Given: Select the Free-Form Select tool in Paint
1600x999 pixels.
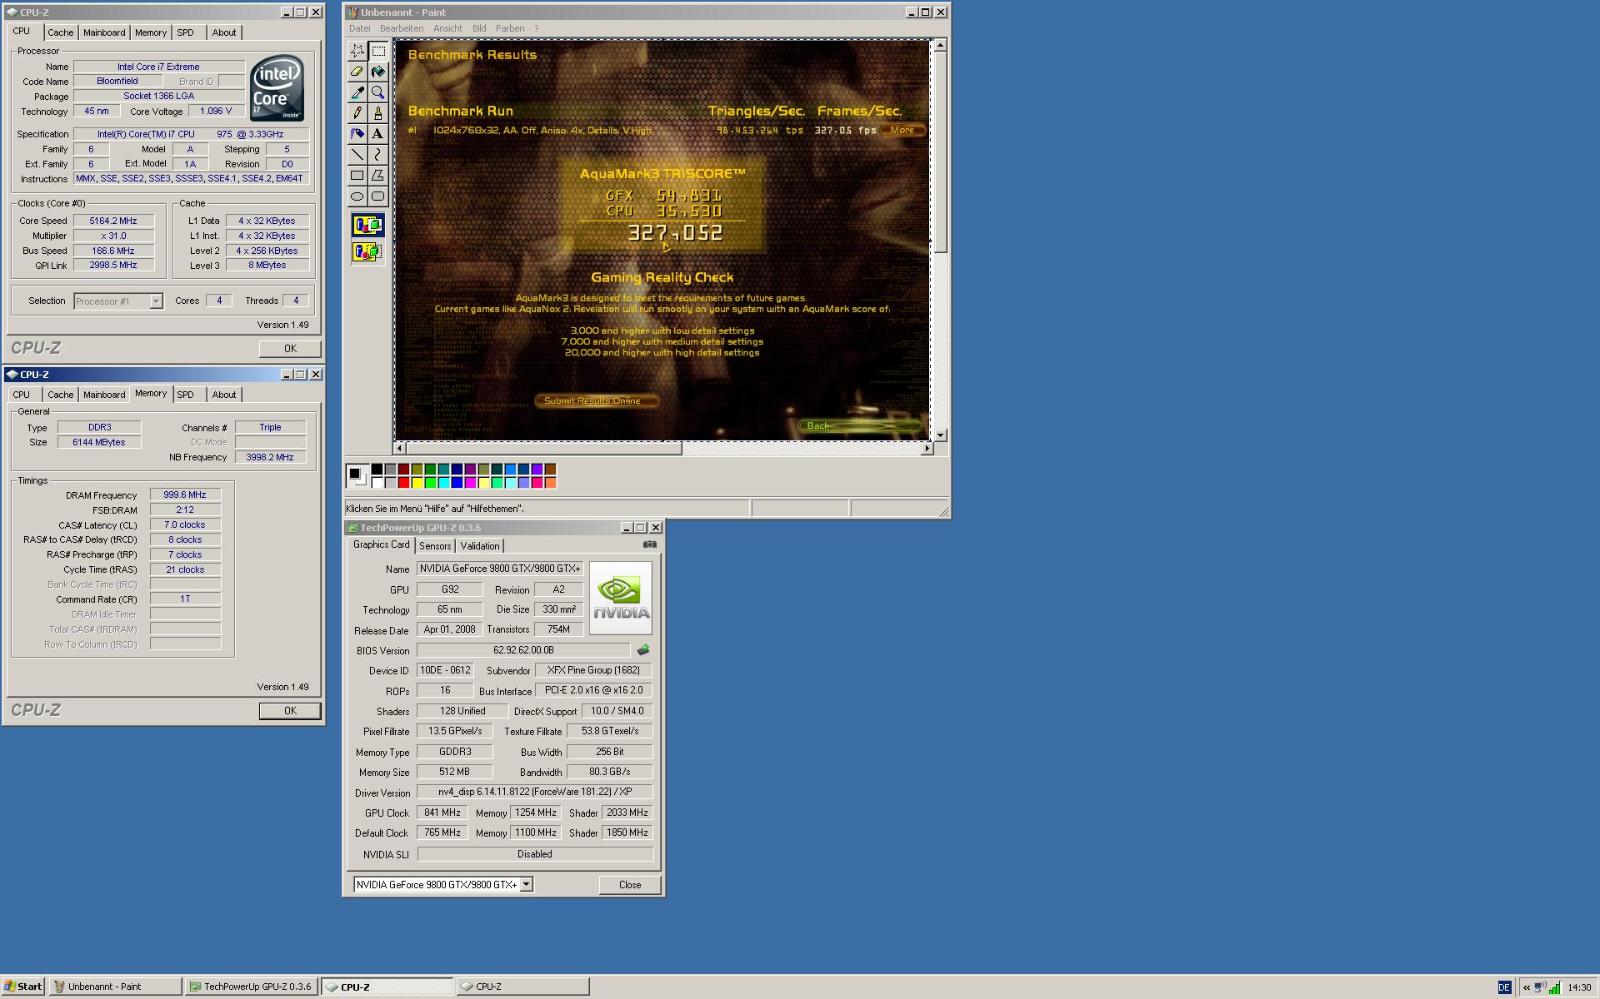Looking at the screenshot, I should [x=357, y=51].
